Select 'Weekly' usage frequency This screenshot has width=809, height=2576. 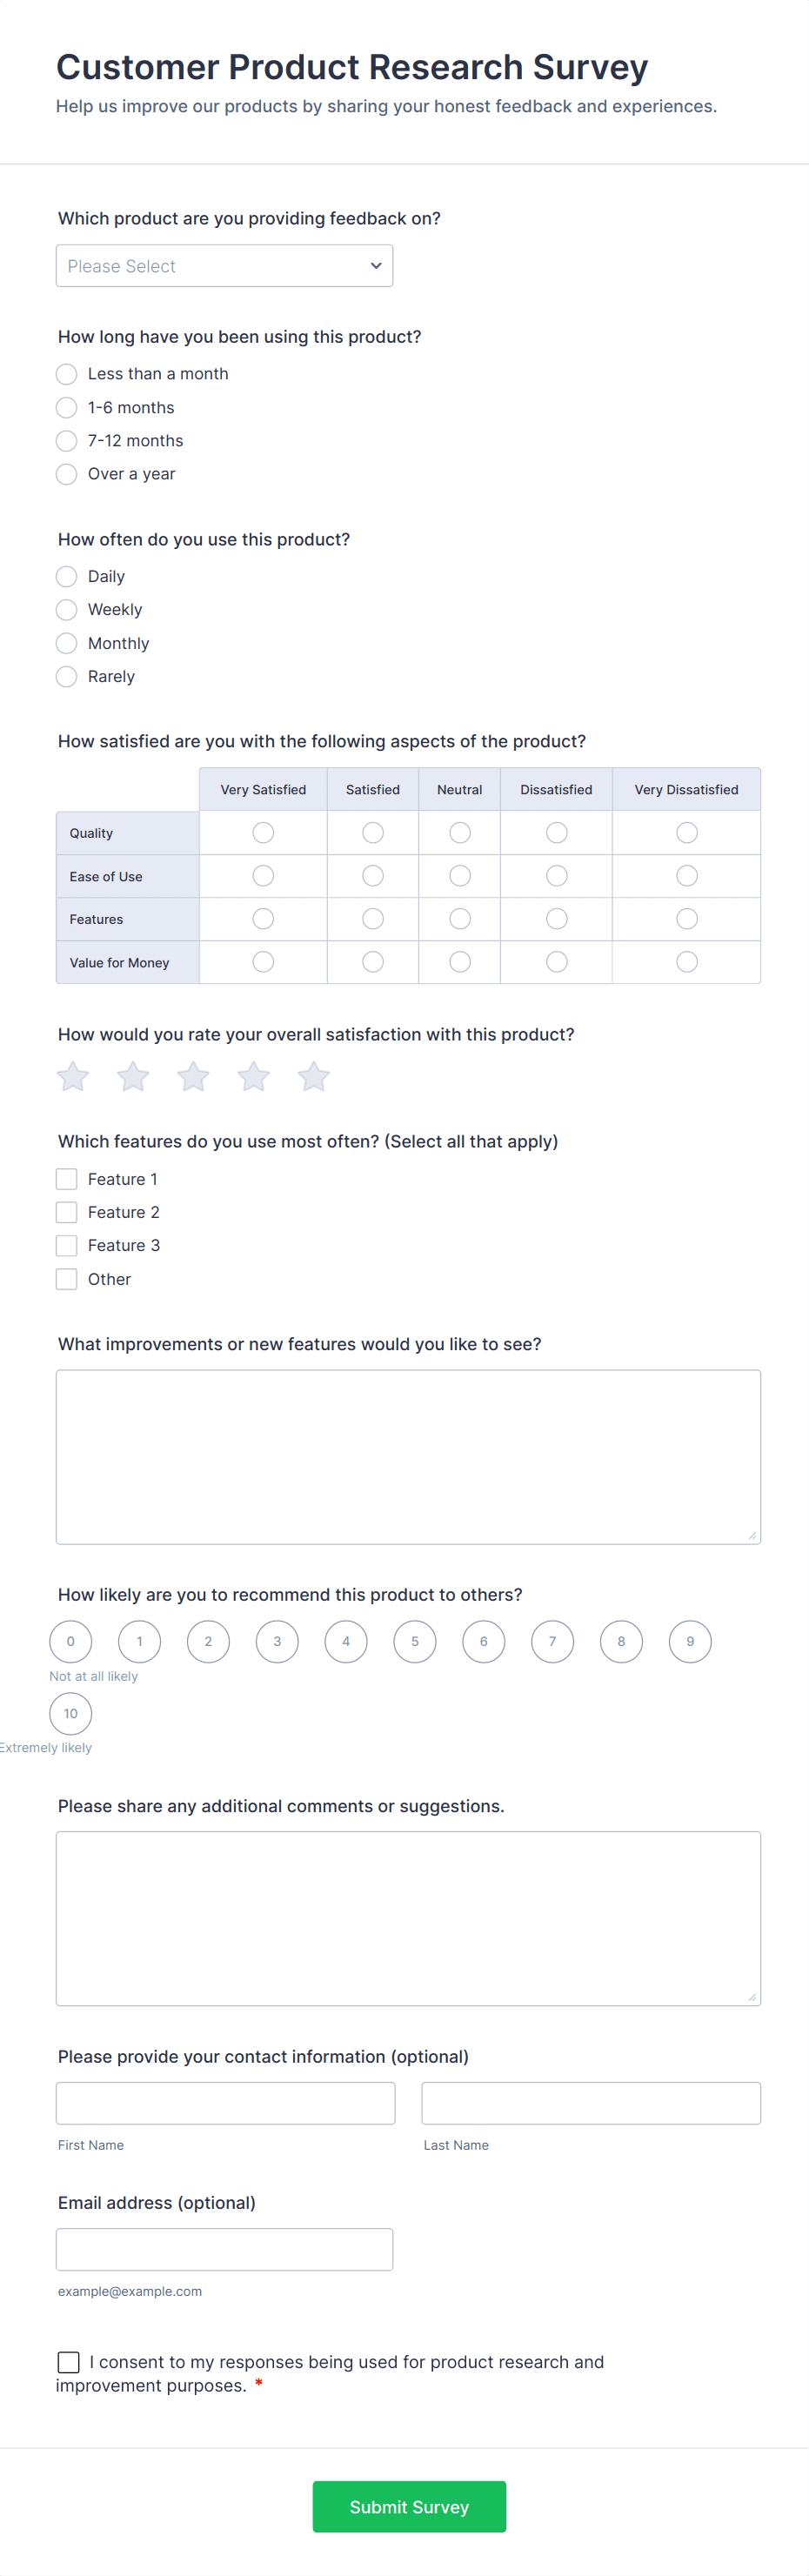coord(67,610)
